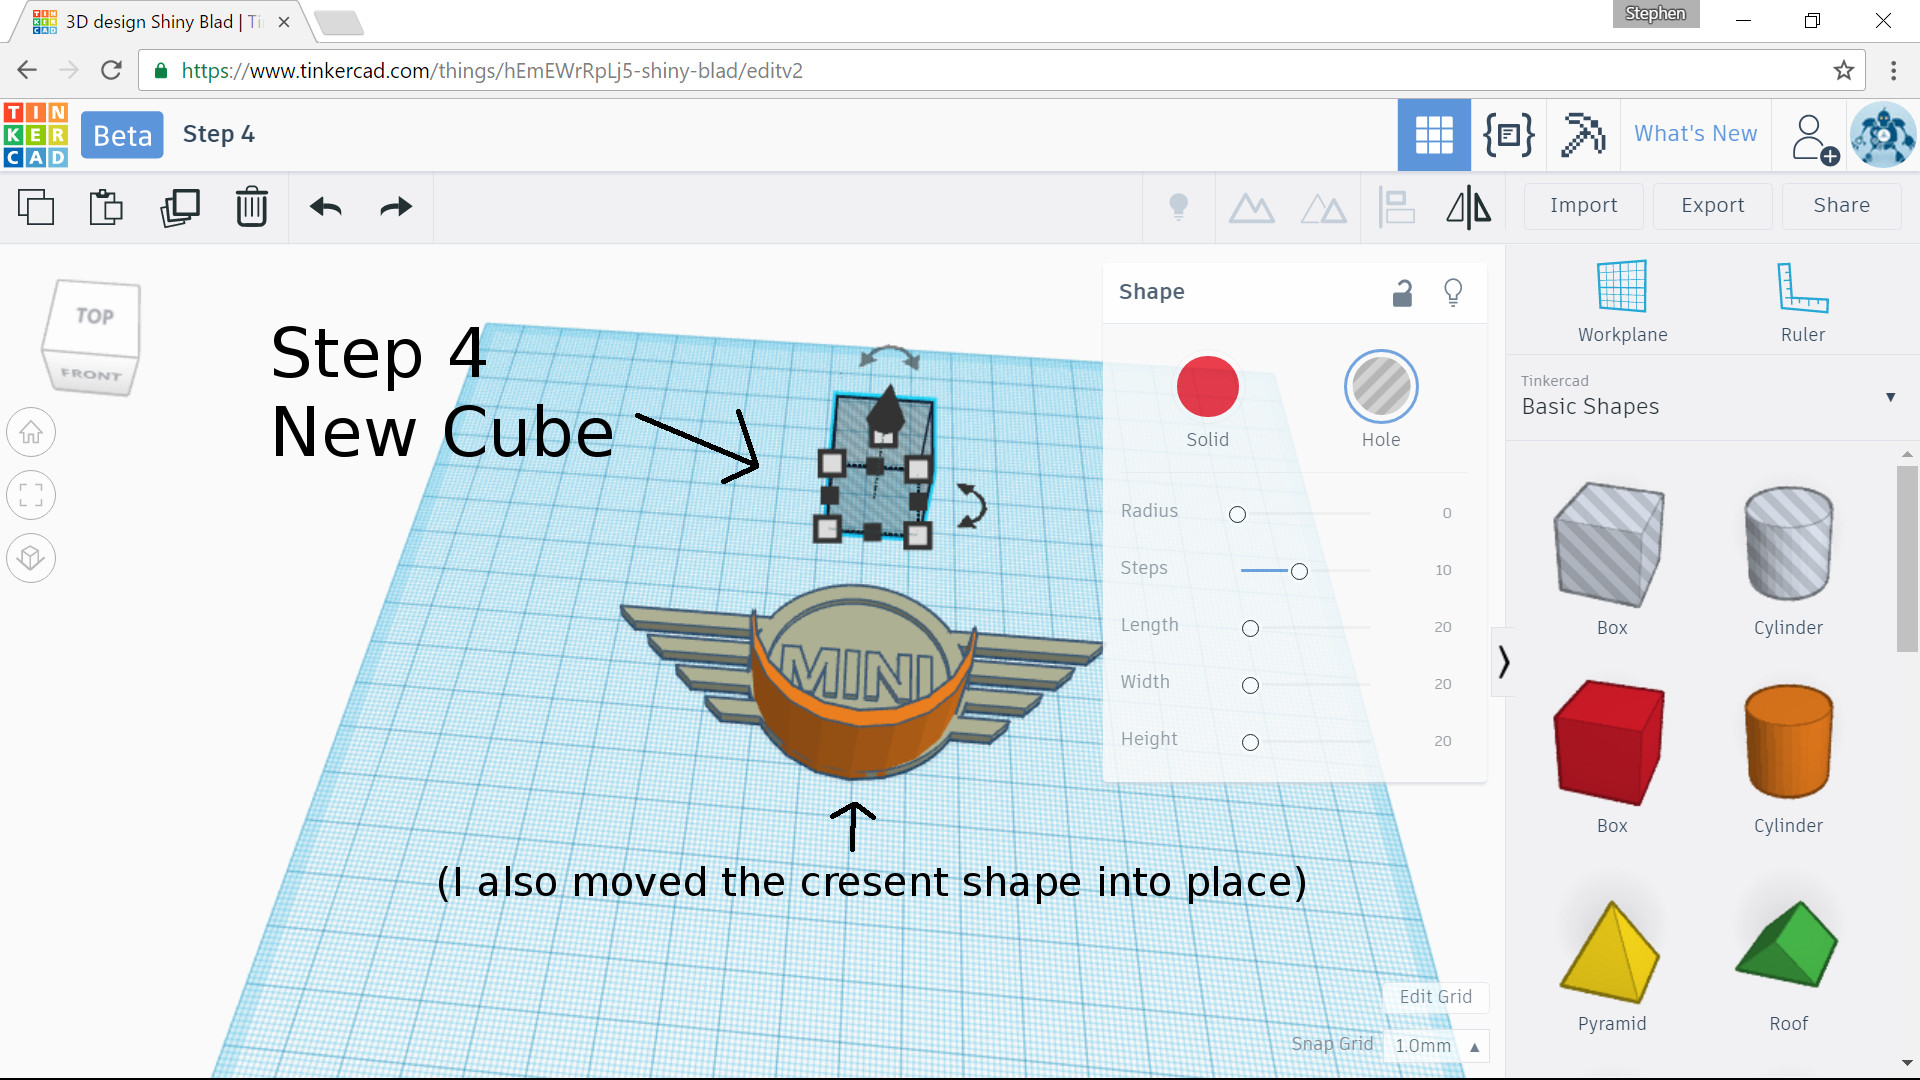Undo the last action
This screenshot has width=1920, height=1080.
point(326,207)
